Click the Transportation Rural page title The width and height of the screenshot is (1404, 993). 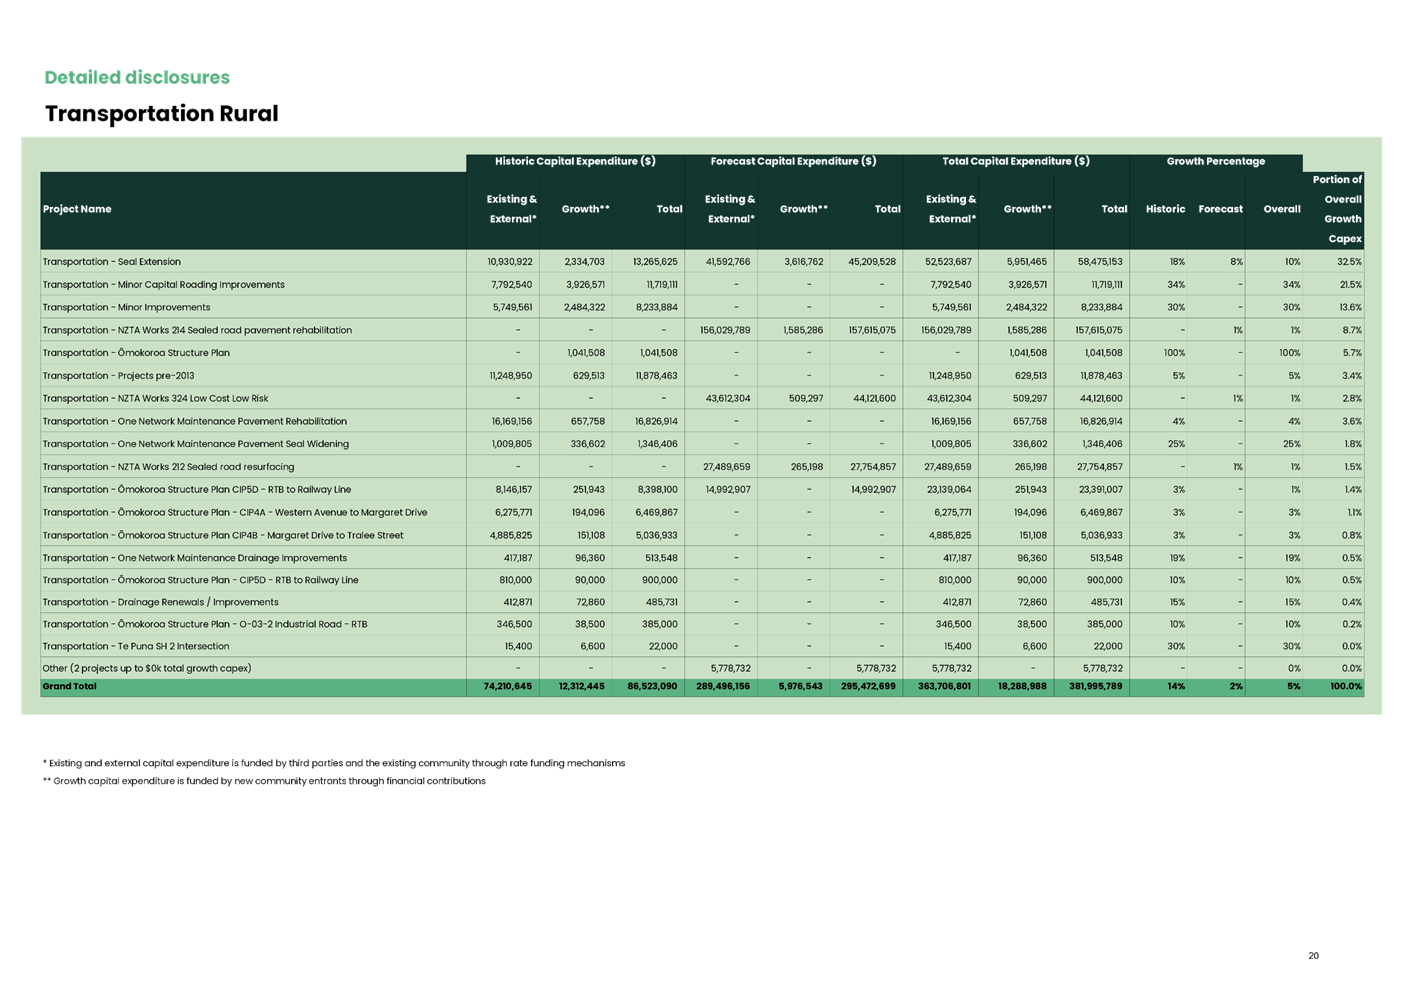pyautogui.click(x=160, y=114)
